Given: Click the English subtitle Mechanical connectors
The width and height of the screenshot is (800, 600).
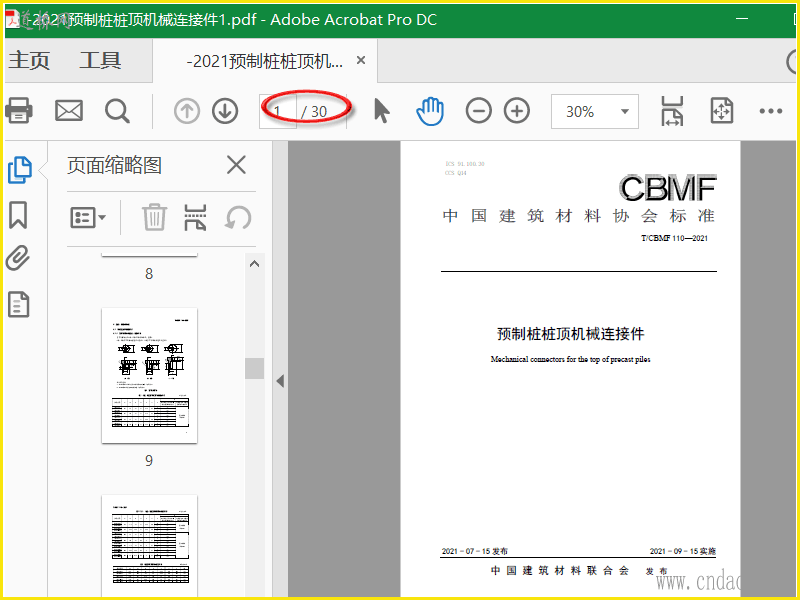Looking at the screenshot, I should click(570, 359).
